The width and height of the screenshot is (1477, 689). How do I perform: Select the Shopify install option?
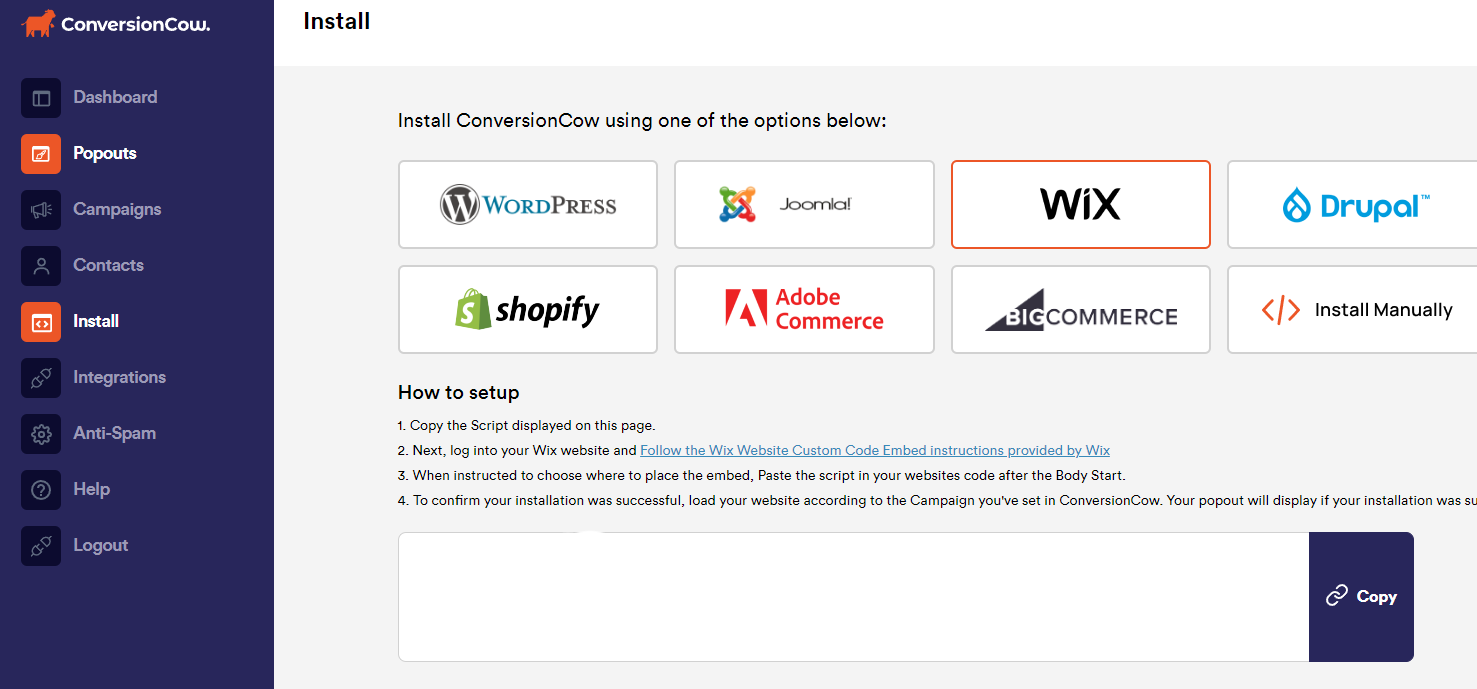coord(528,309)
